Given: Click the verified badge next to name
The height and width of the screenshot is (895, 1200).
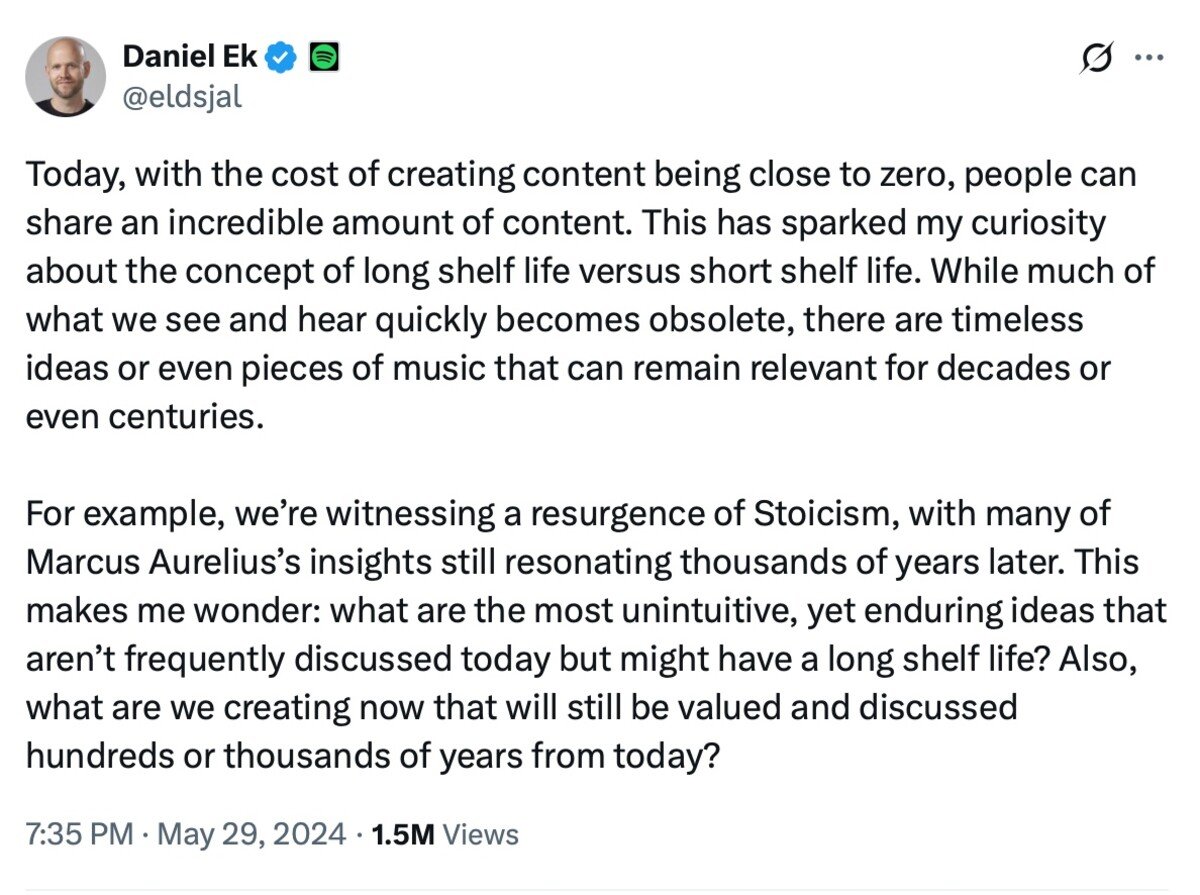Looking at the screenshot, I should [279, 57].
